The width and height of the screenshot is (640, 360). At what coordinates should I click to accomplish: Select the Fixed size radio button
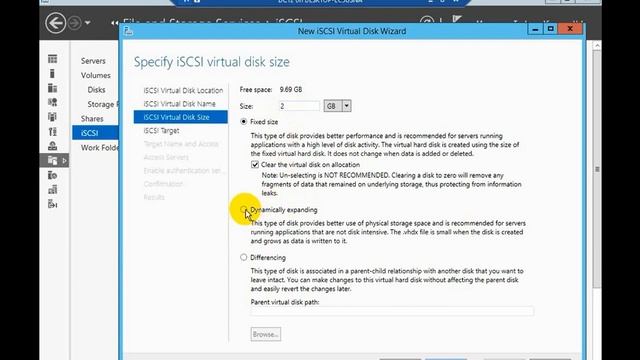coord(244,122)
